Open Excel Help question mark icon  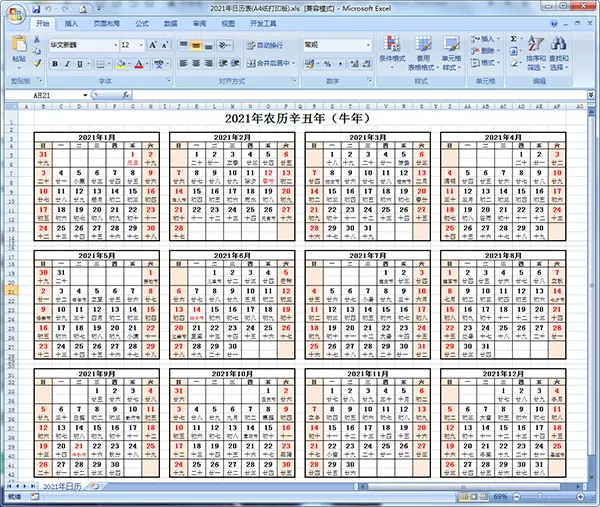[x=554, y=24]
